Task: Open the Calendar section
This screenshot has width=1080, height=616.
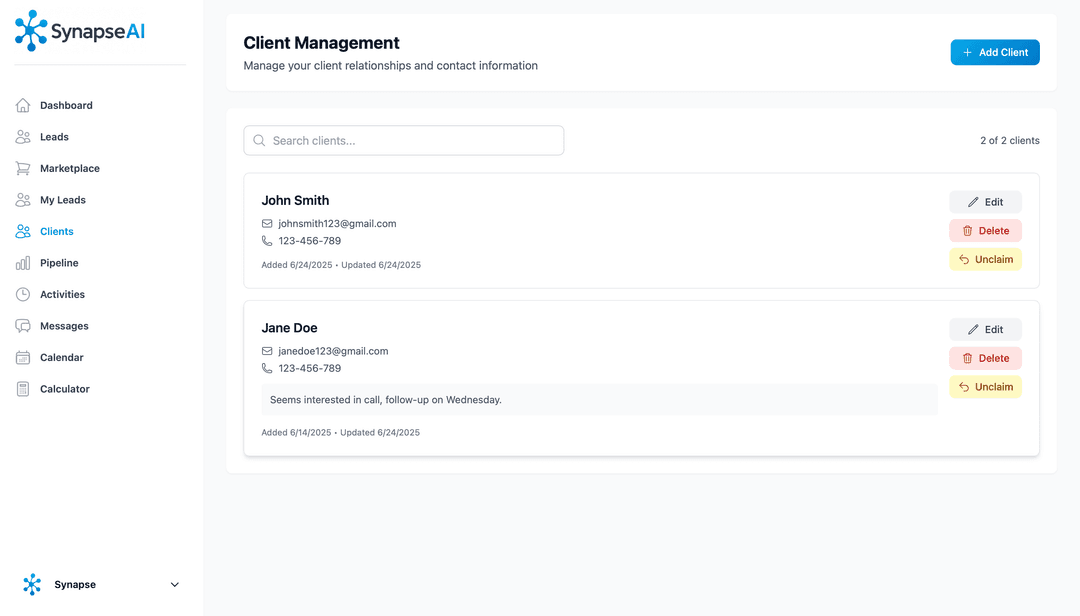Action: 61,357
